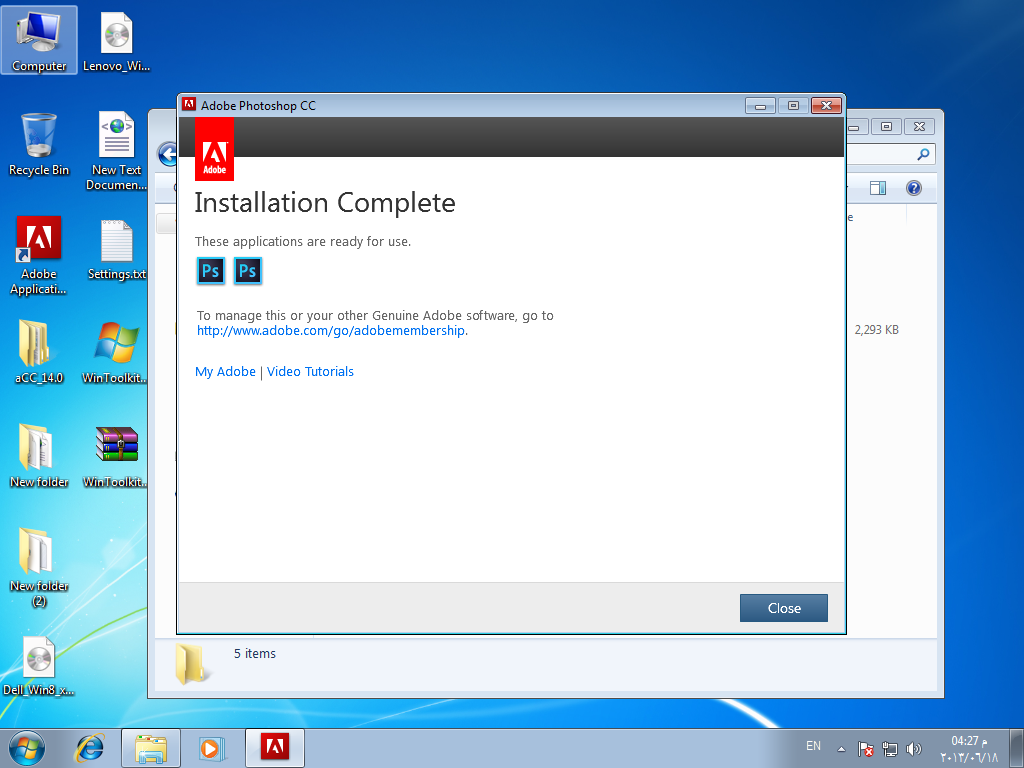Select the WinToolkit Windows-logo icon

coord(115,352)
